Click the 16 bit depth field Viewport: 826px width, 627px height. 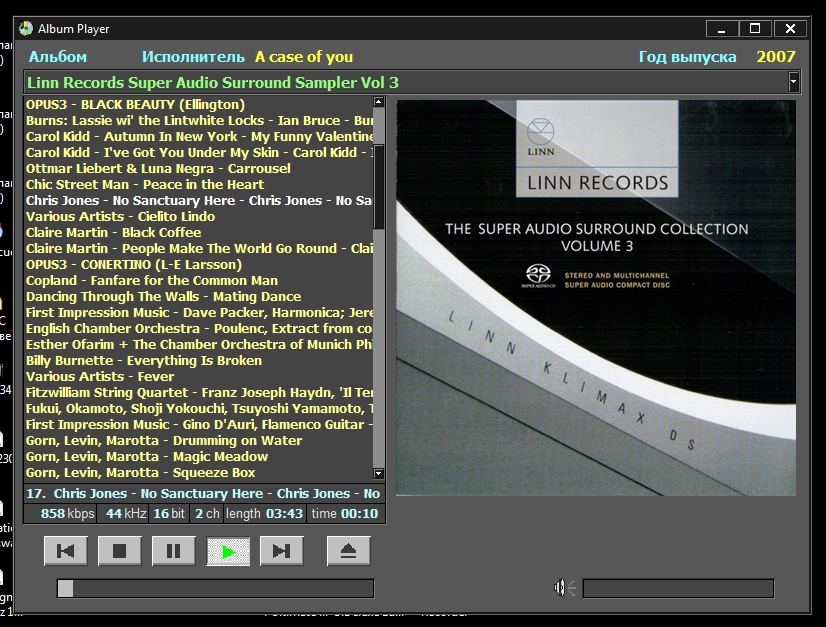(169, 514)
